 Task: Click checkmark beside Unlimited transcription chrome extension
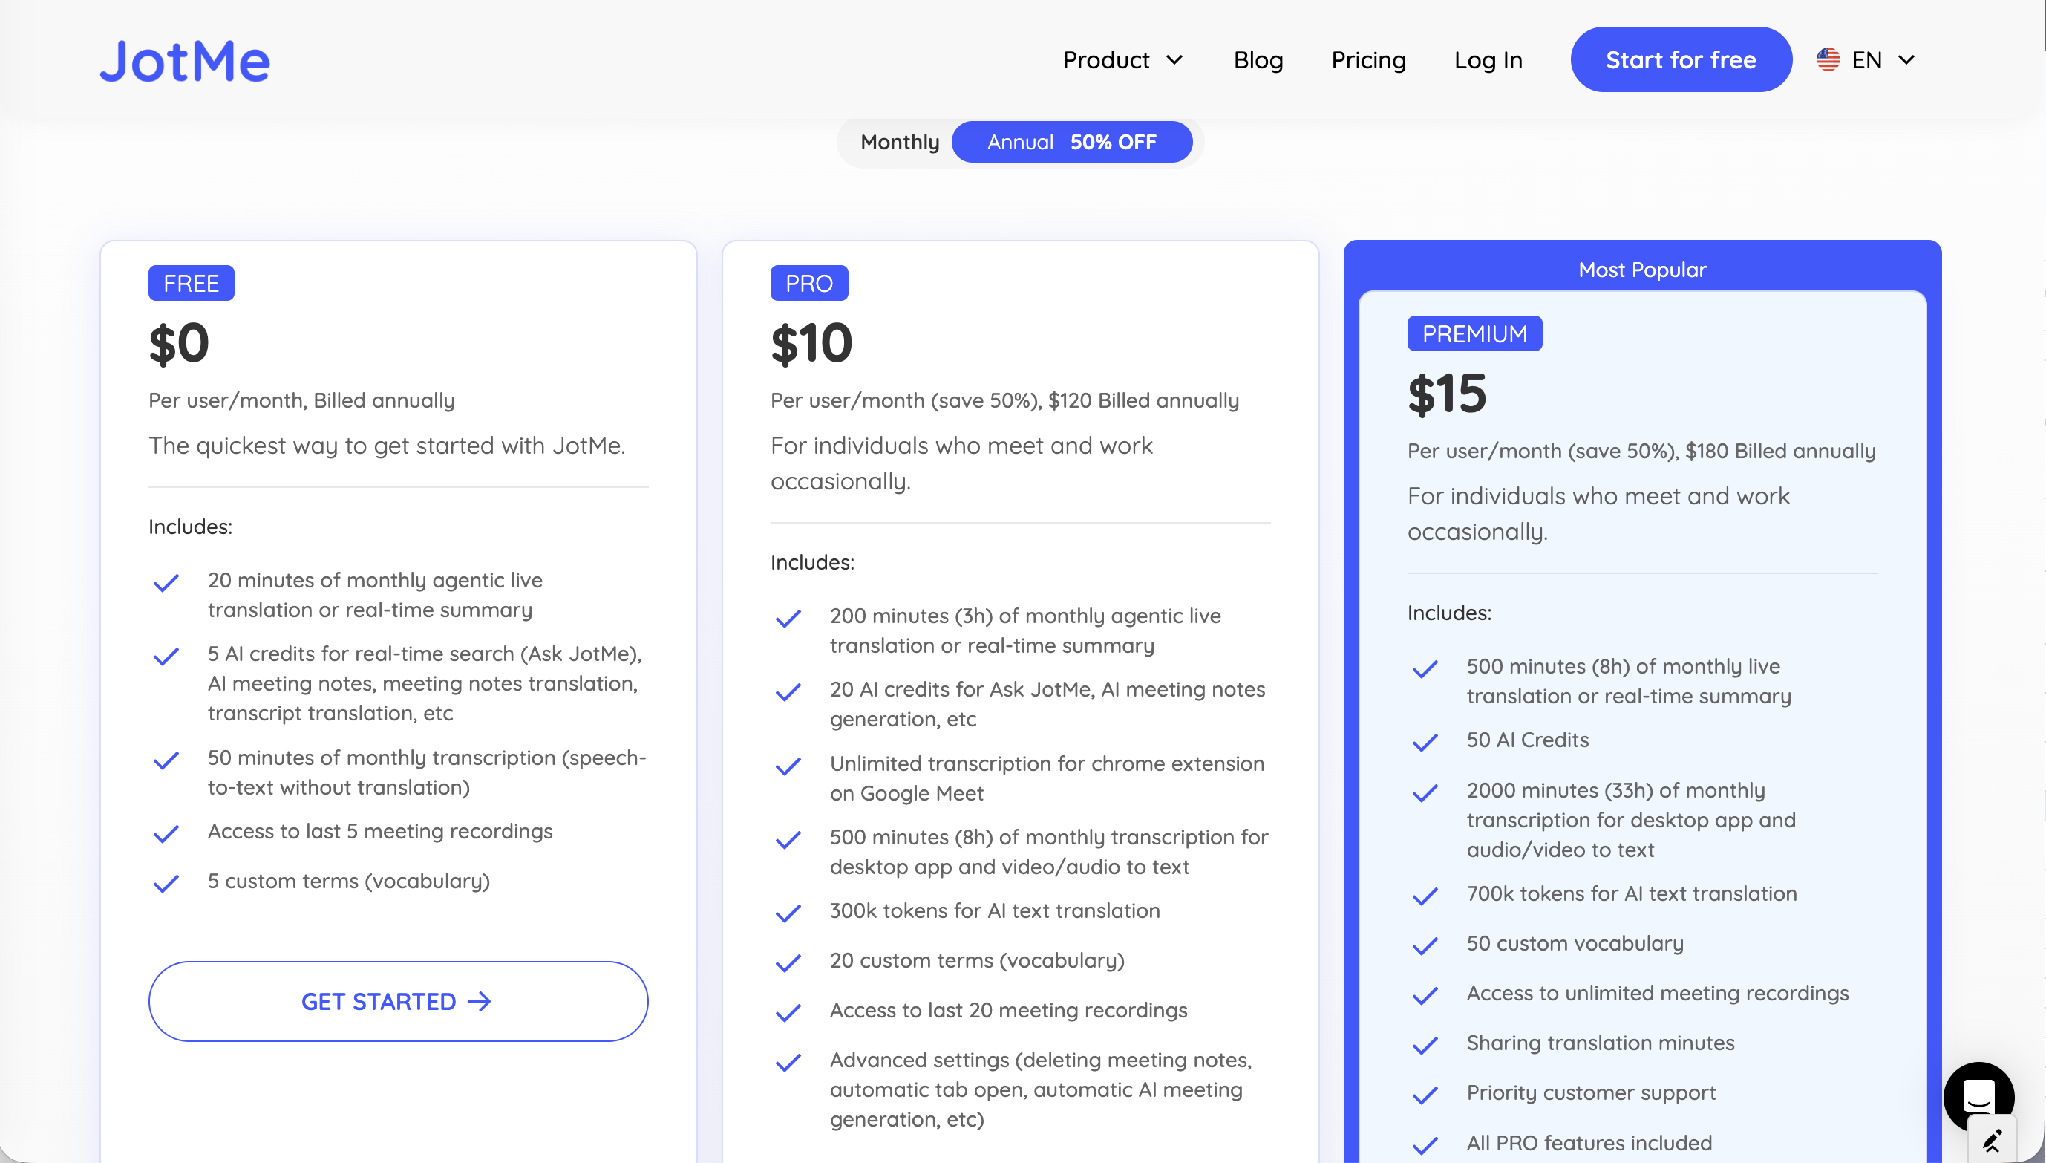pos(788,767)
